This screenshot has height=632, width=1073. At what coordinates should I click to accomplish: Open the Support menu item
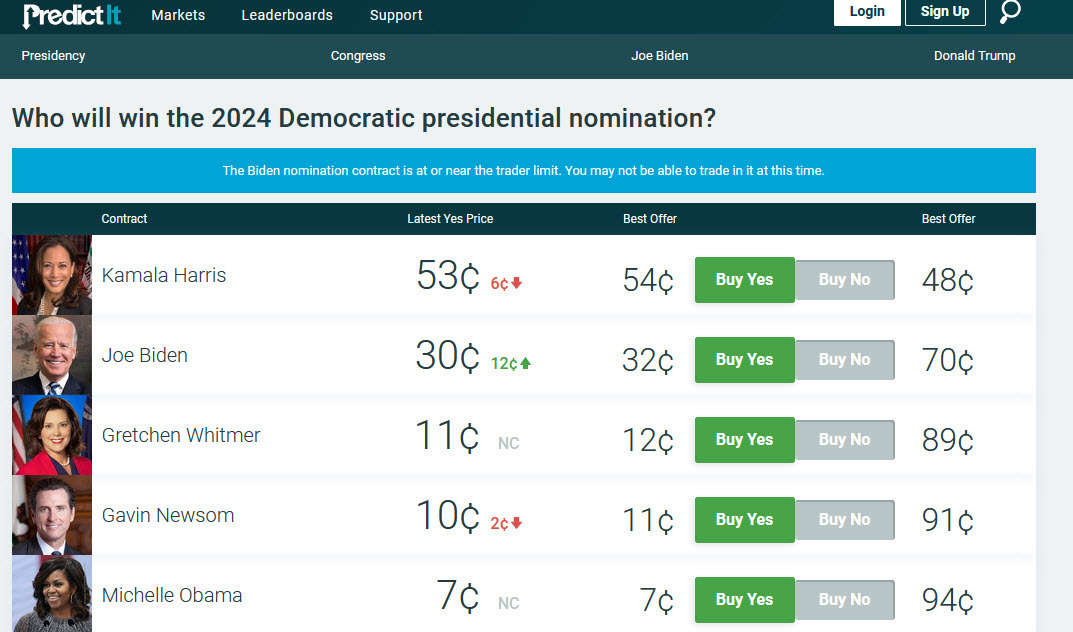pos(396,15)
